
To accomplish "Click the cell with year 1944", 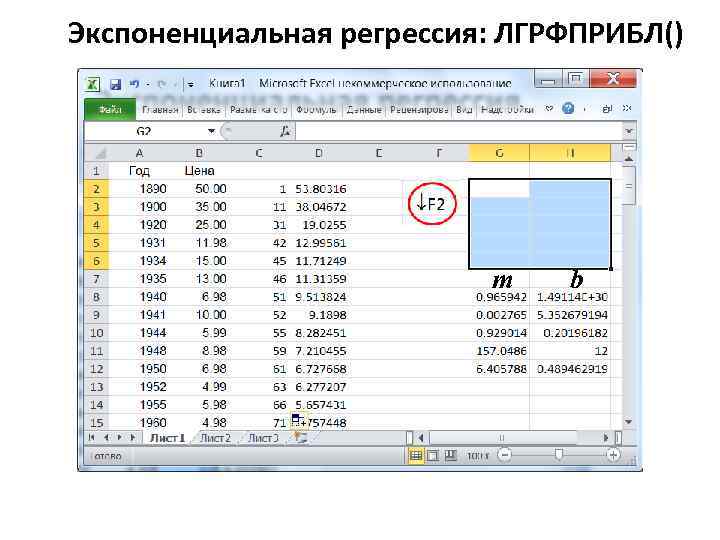I will [139, 333].
